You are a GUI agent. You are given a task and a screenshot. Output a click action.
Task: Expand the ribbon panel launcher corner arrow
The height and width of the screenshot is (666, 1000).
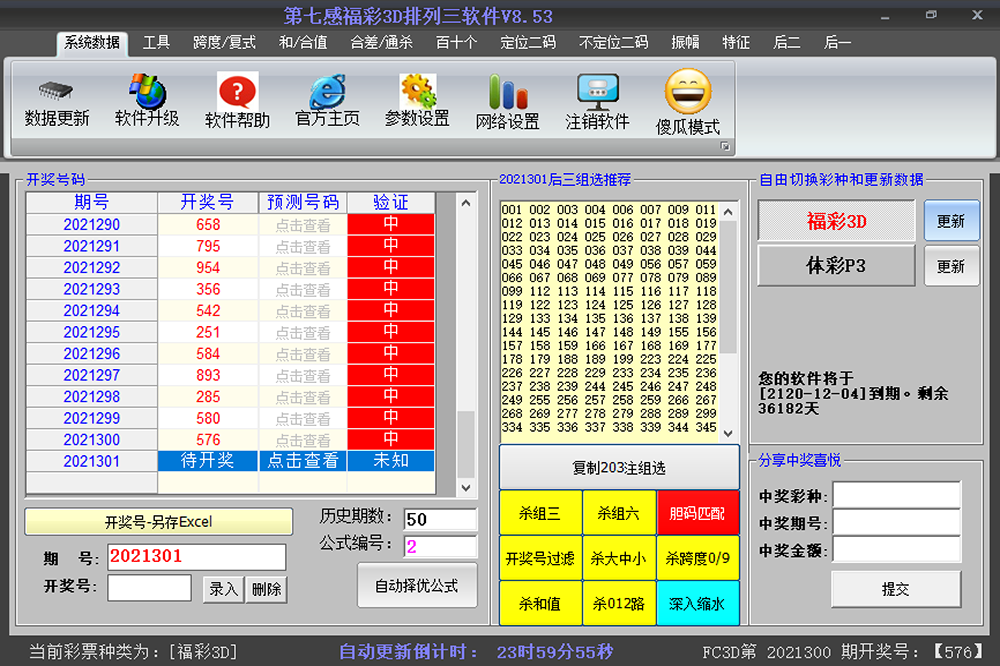pyautogui.click(x=725, y=147)
